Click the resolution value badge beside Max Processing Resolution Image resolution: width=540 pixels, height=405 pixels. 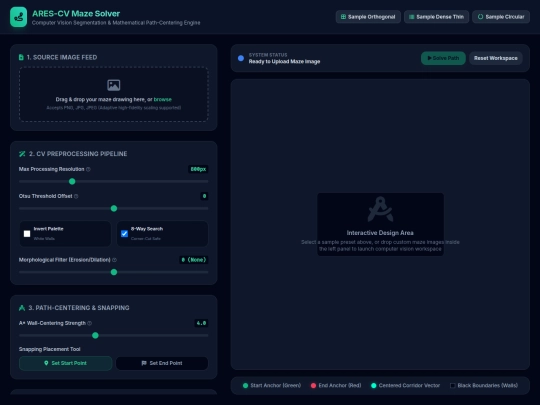198,169
